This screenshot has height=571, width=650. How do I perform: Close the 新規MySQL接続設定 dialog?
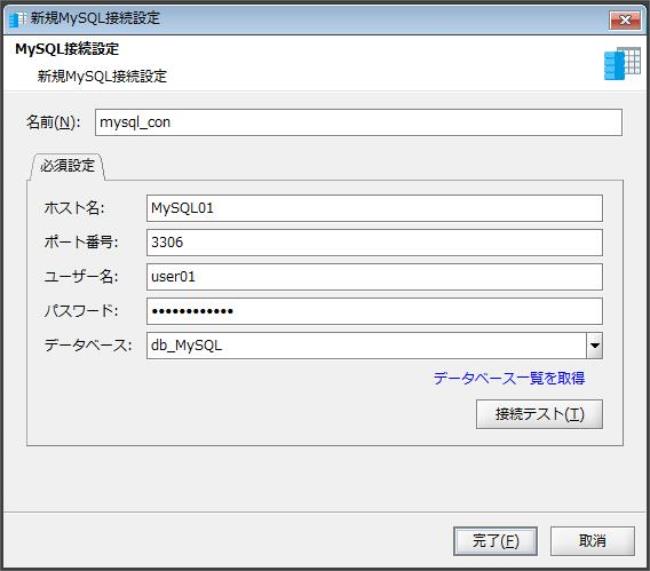coord(624,19)
